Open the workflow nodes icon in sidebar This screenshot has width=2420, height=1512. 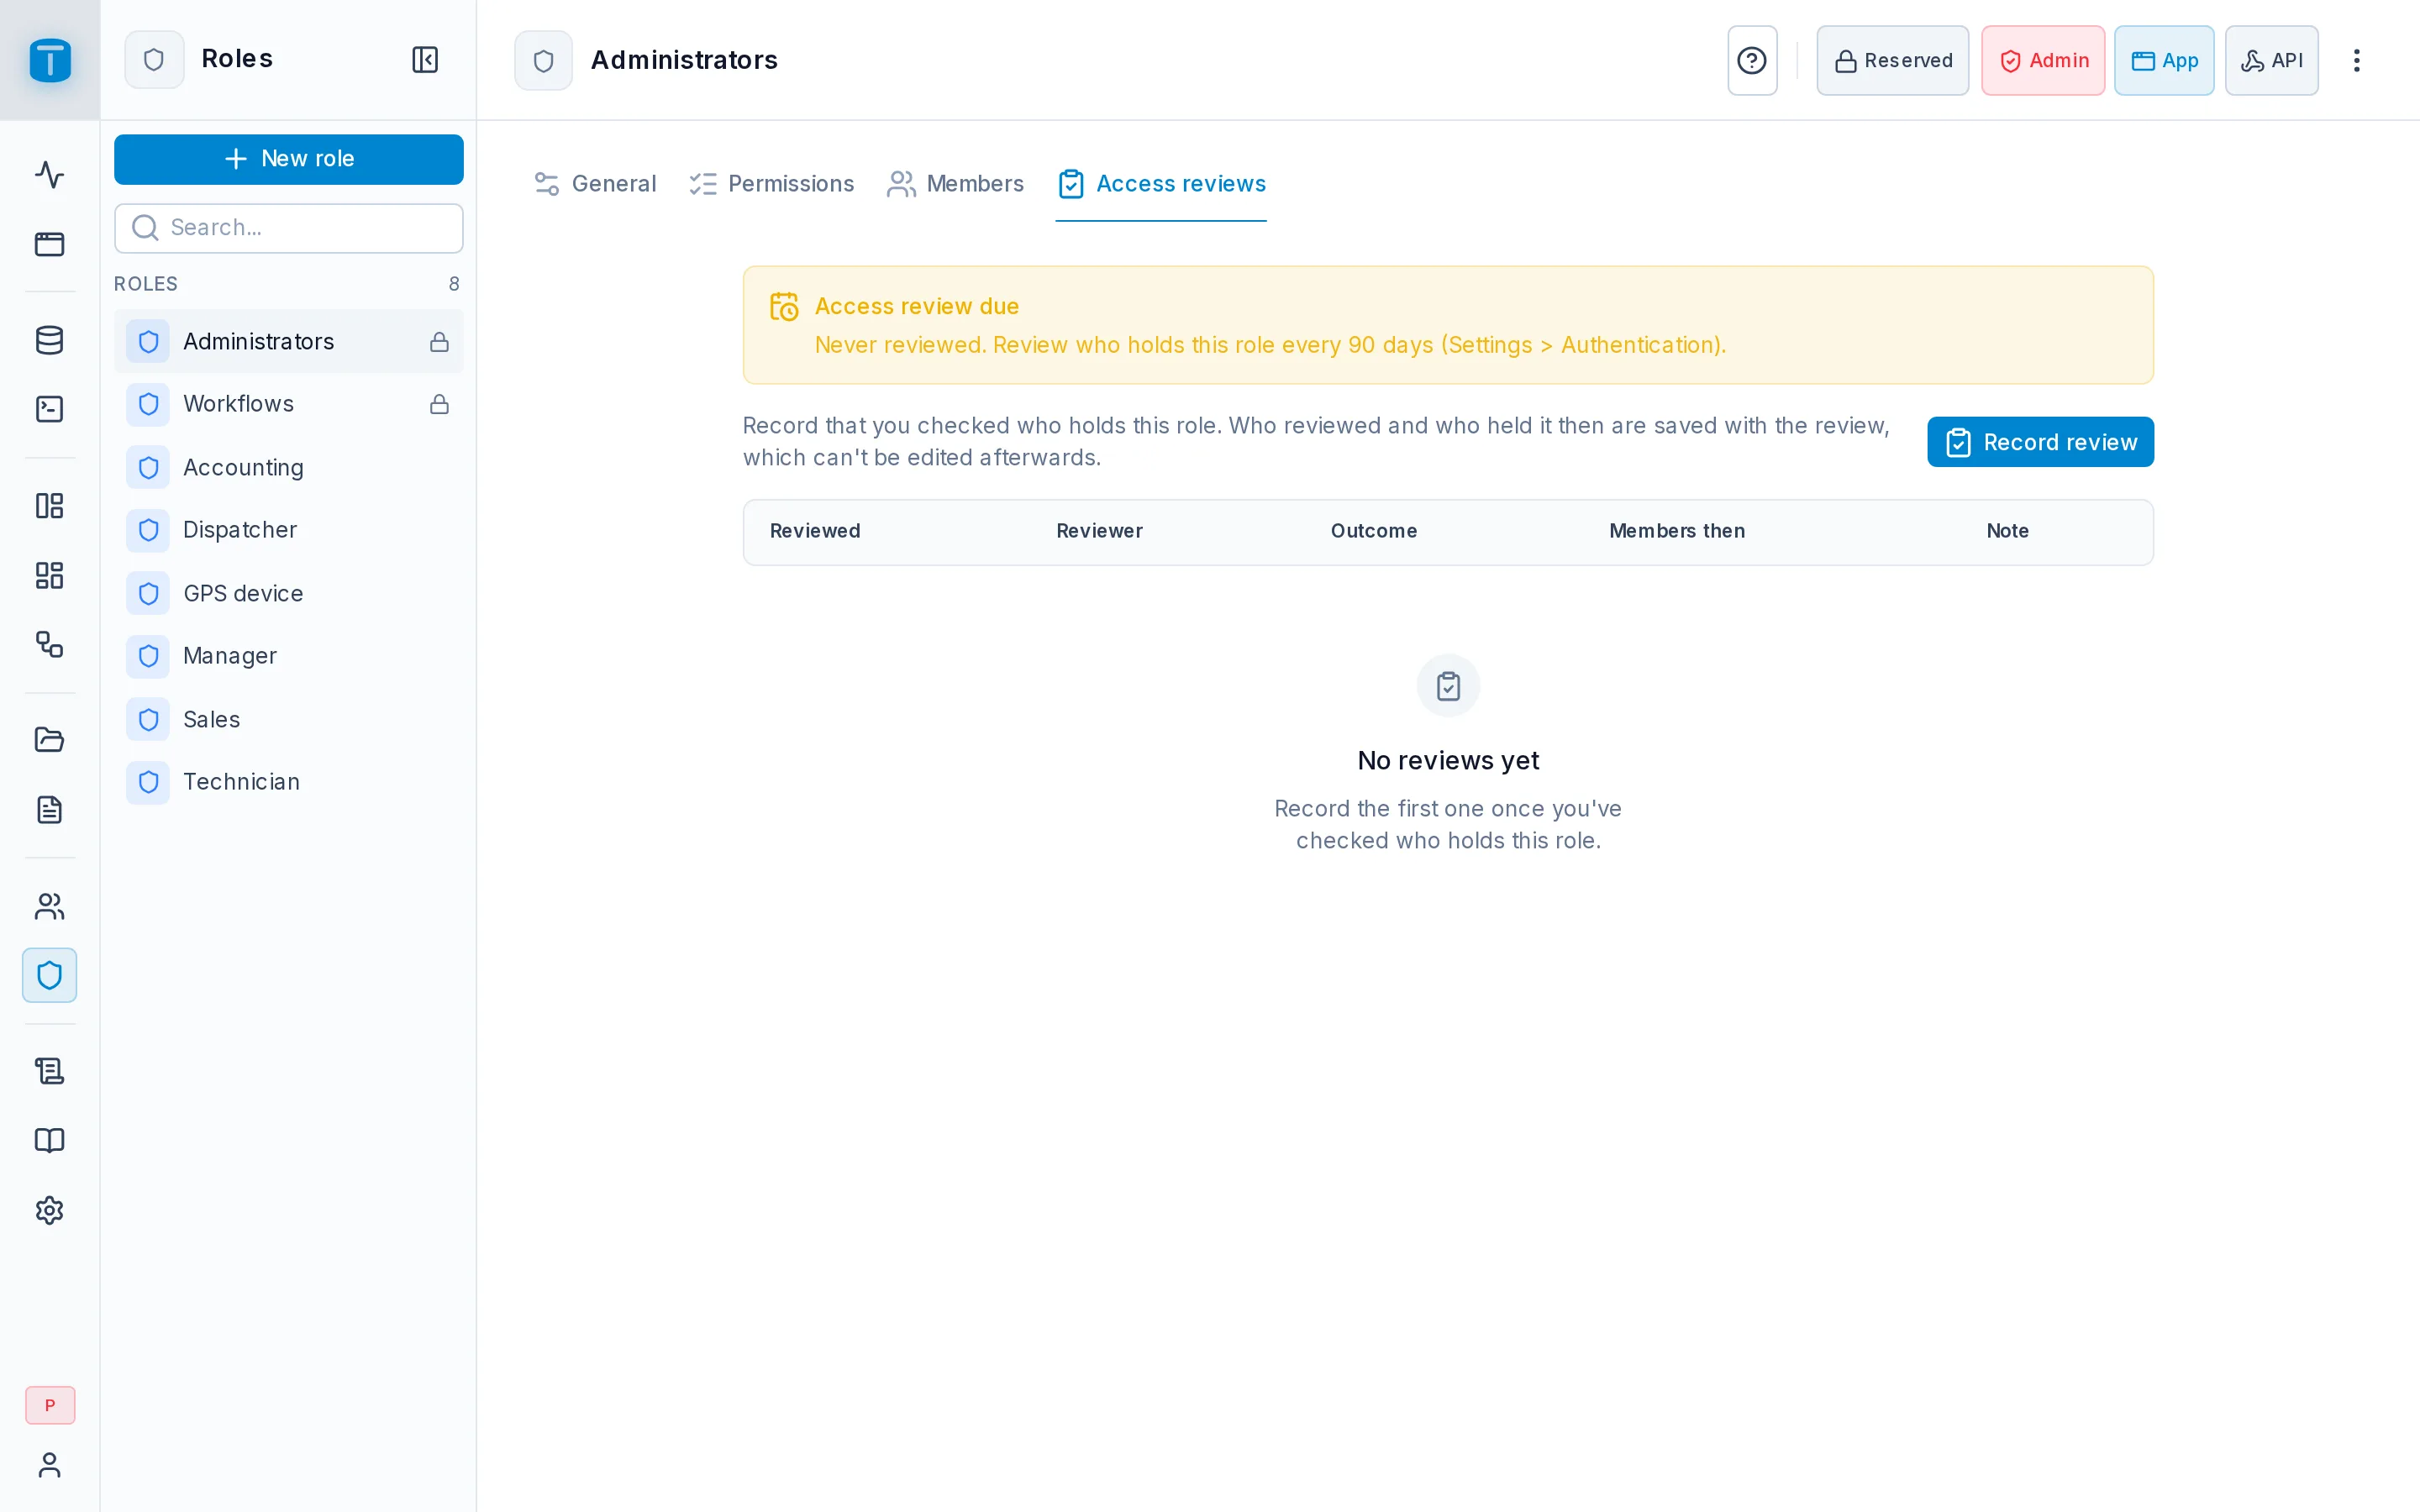tap(50, 644)
